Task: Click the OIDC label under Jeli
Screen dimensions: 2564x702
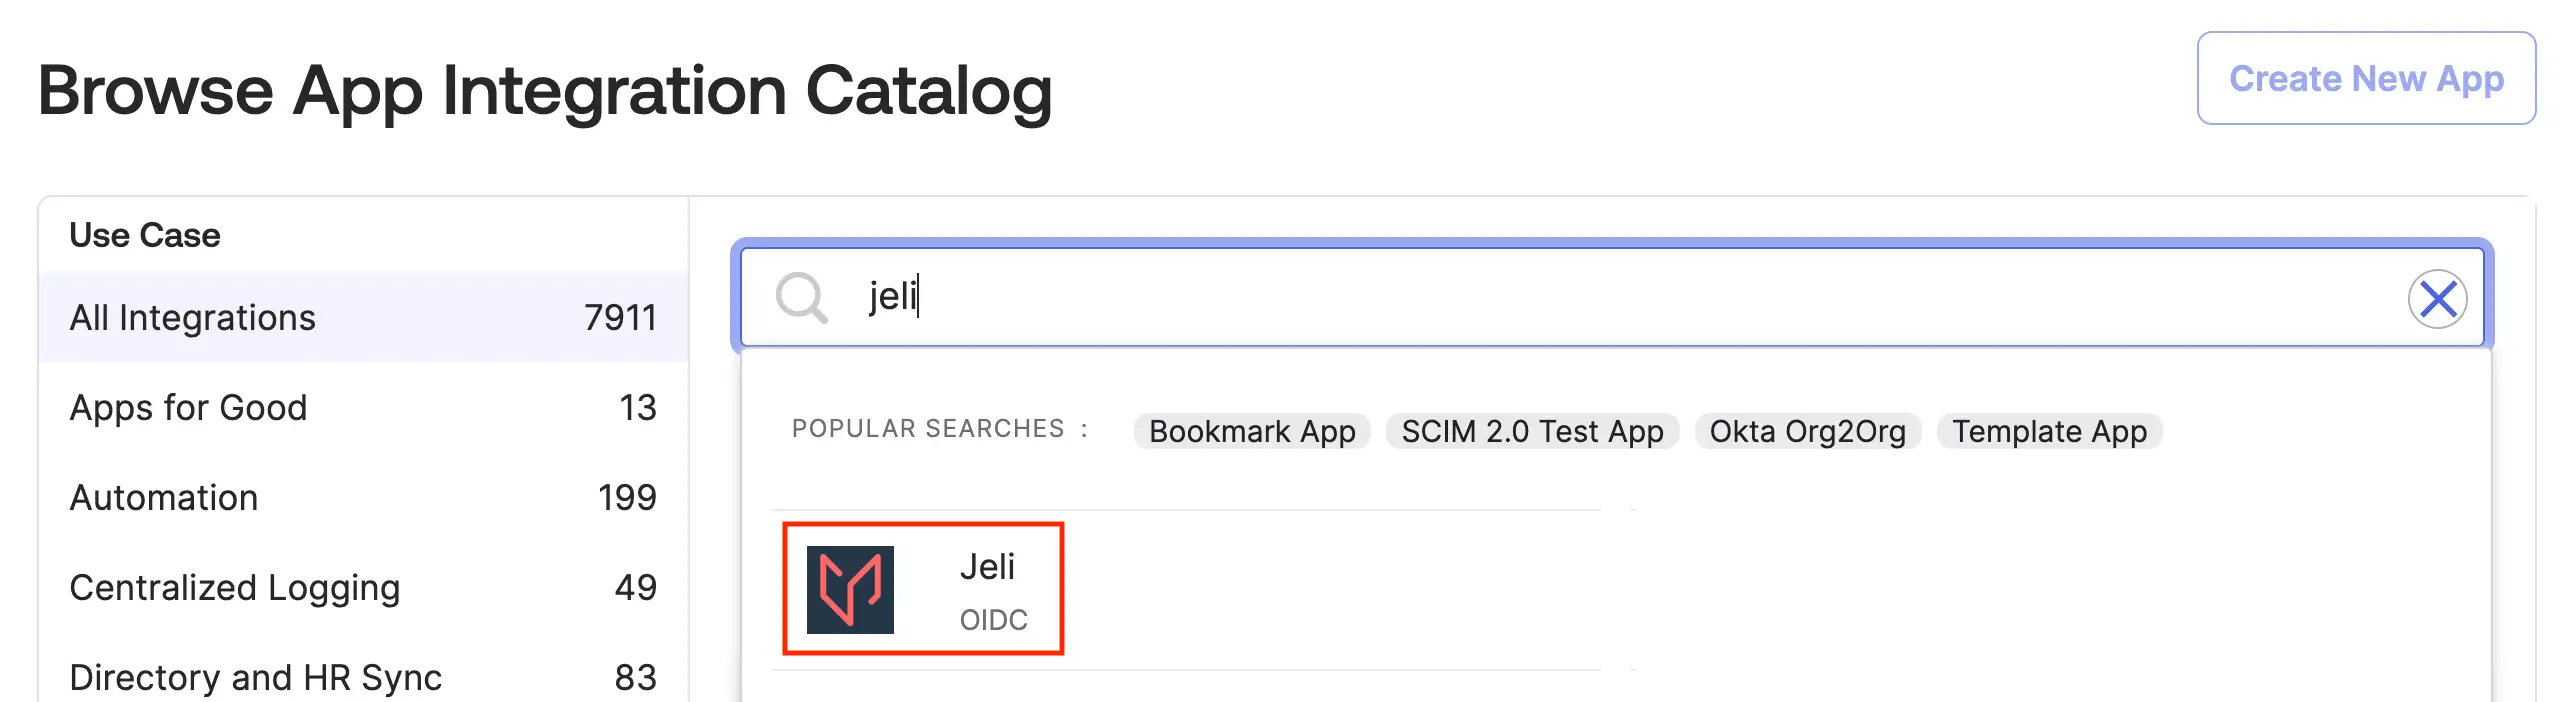Action: pyautogui.click(x=993, y=620)
